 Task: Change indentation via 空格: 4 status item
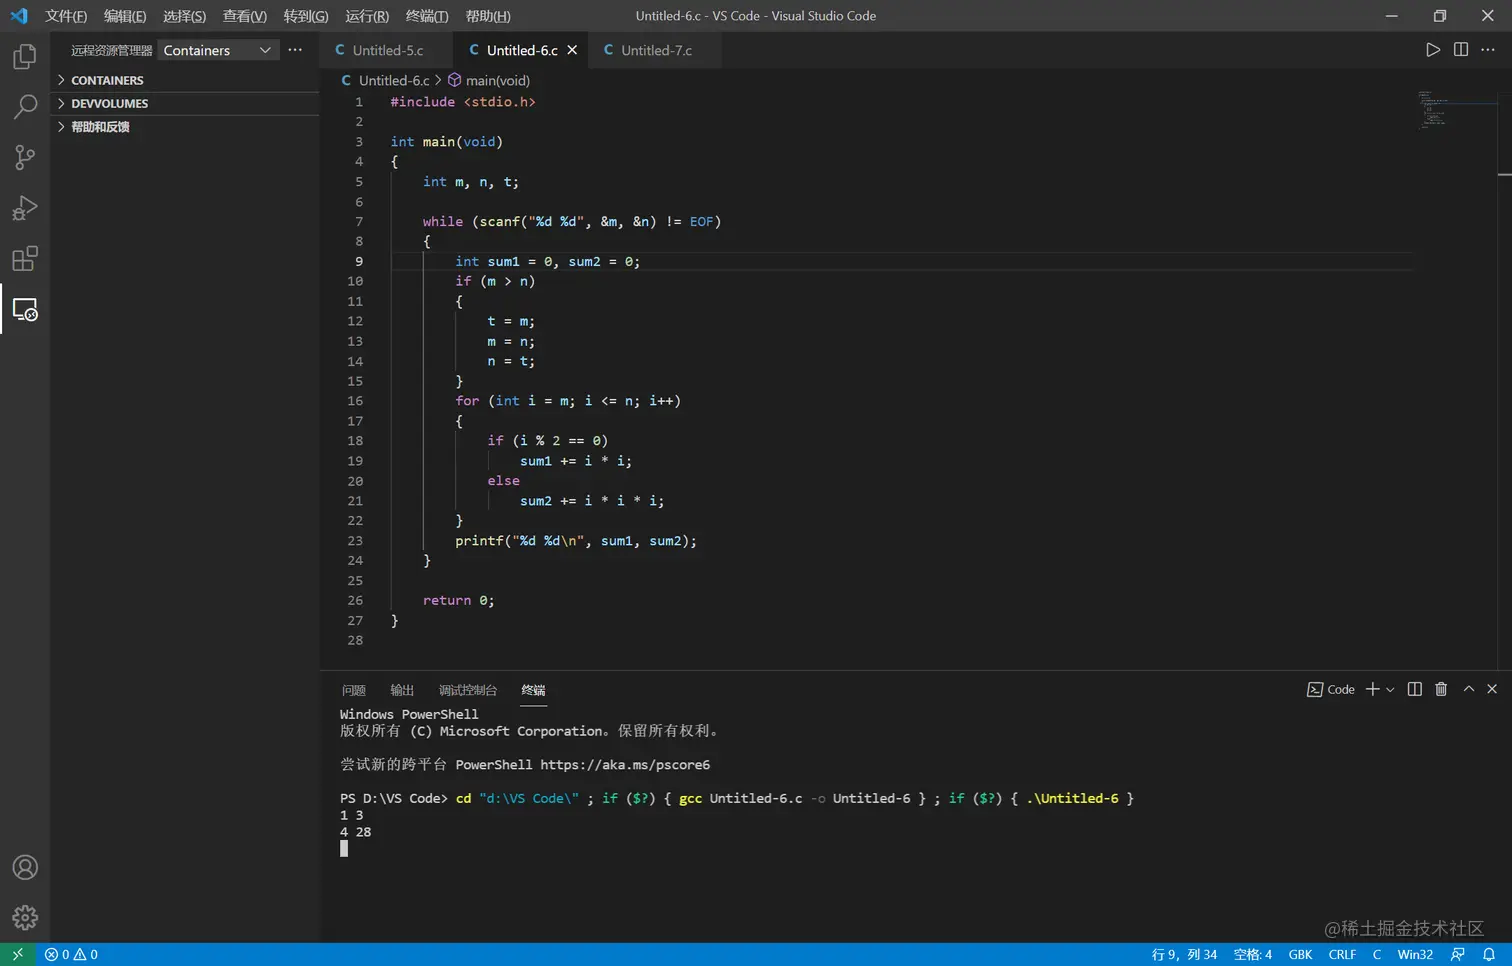click(x=1253, y=954)
